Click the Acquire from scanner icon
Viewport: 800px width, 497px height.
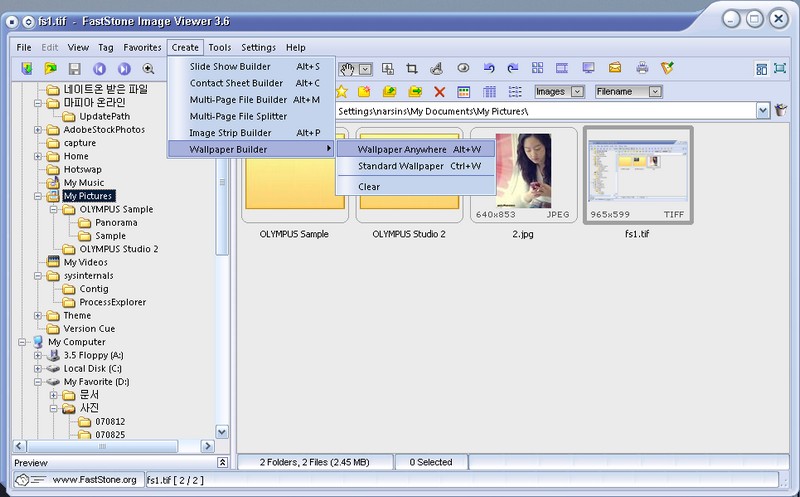coord(27,68)
